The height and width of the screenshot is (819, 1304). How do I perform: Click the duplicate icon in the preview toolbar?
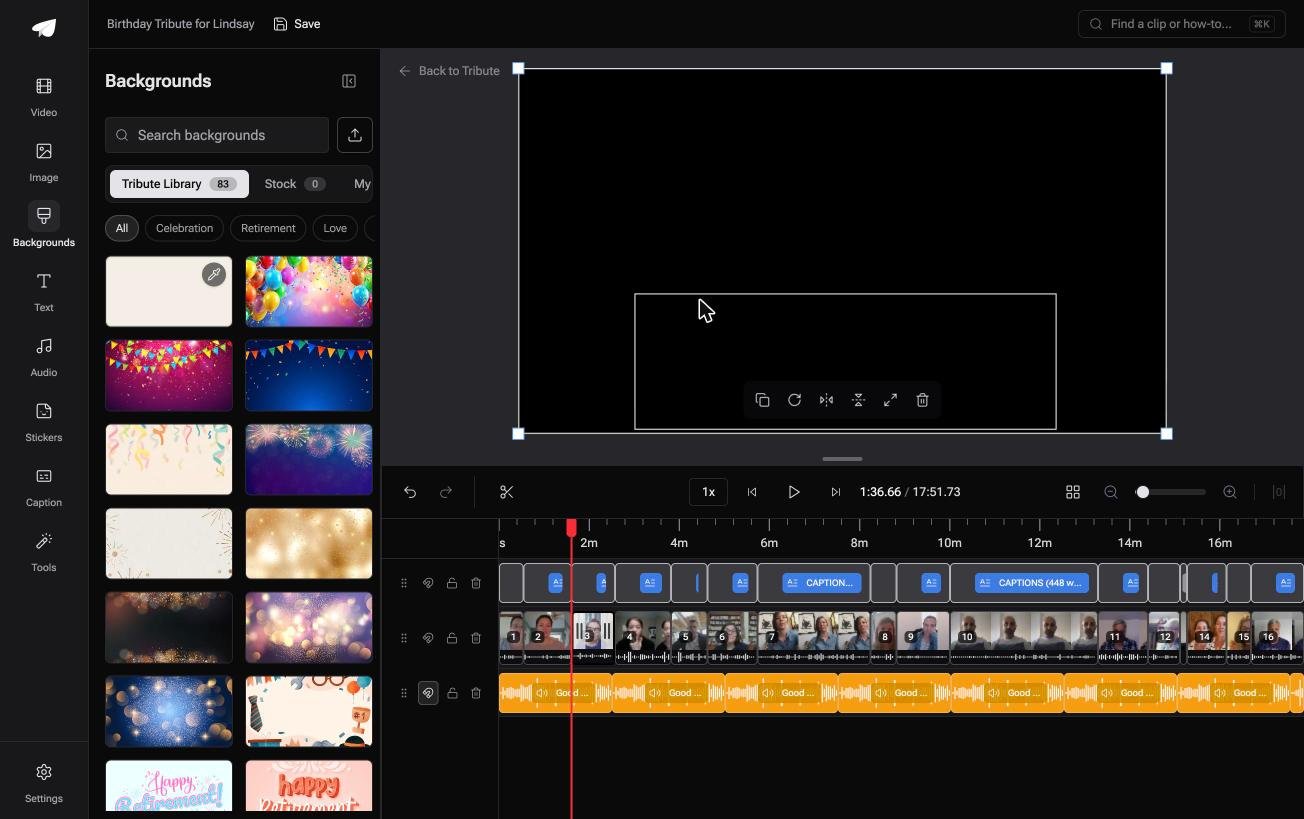click(x=762, y=400)
